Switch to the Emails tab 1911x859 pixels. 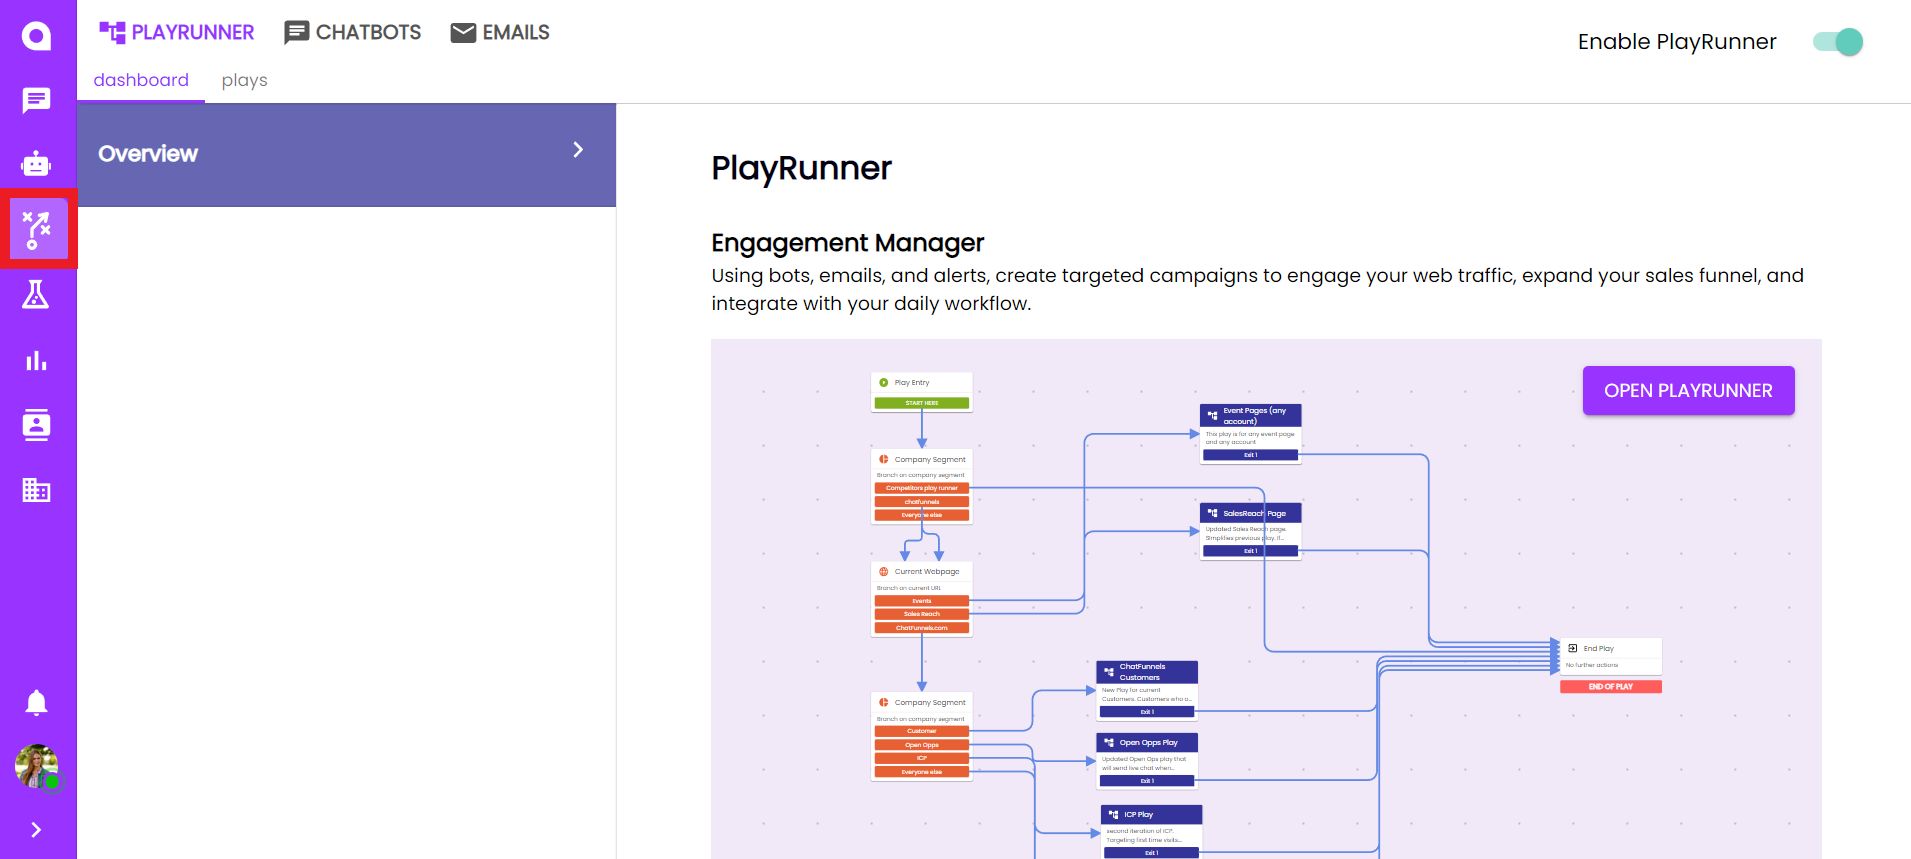[500, 33]
